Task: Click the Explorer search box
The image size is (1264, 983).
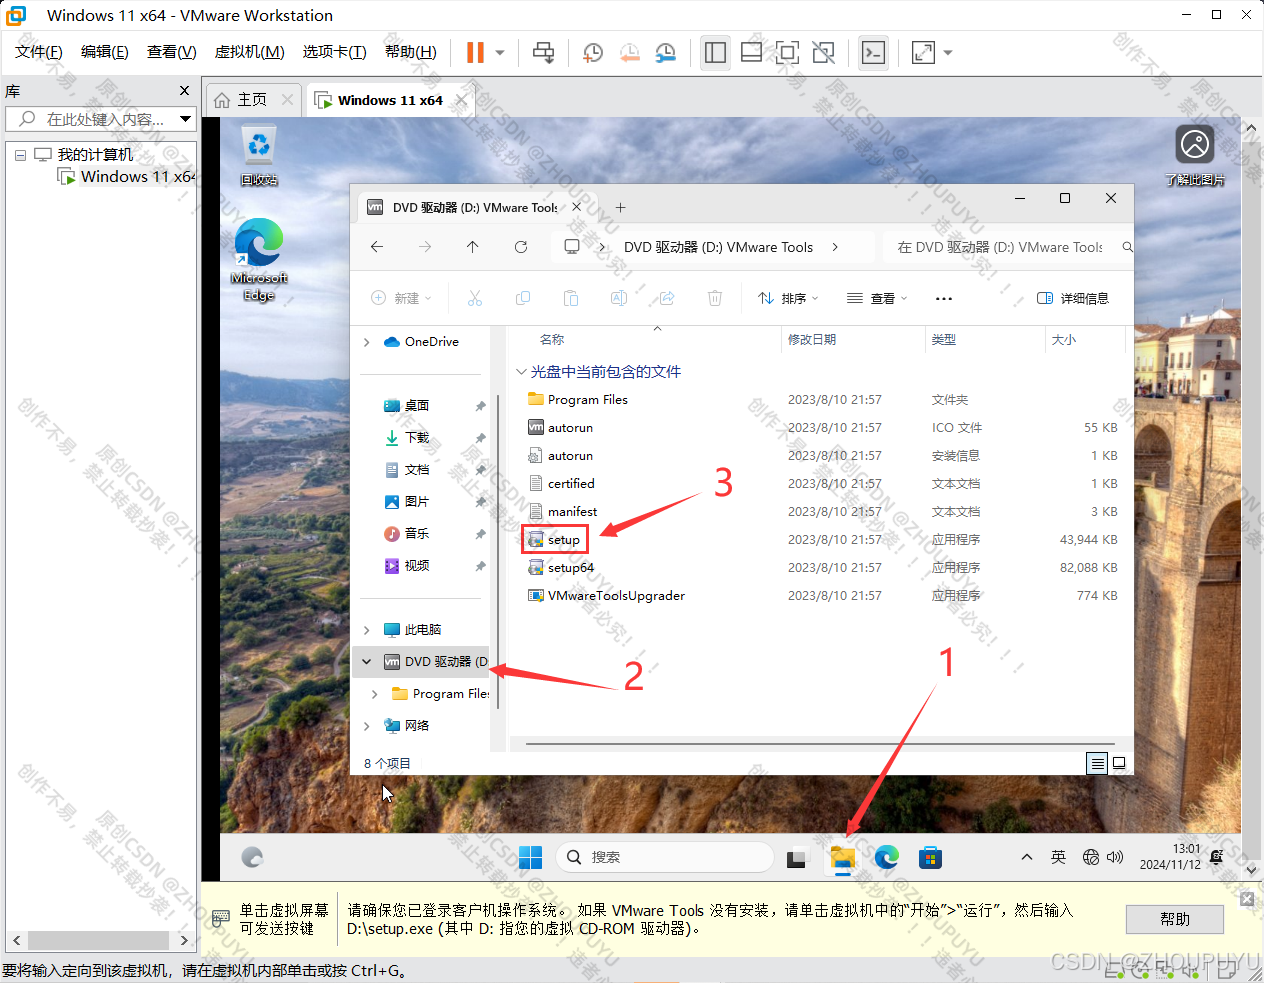Action: click(1008, 247)
